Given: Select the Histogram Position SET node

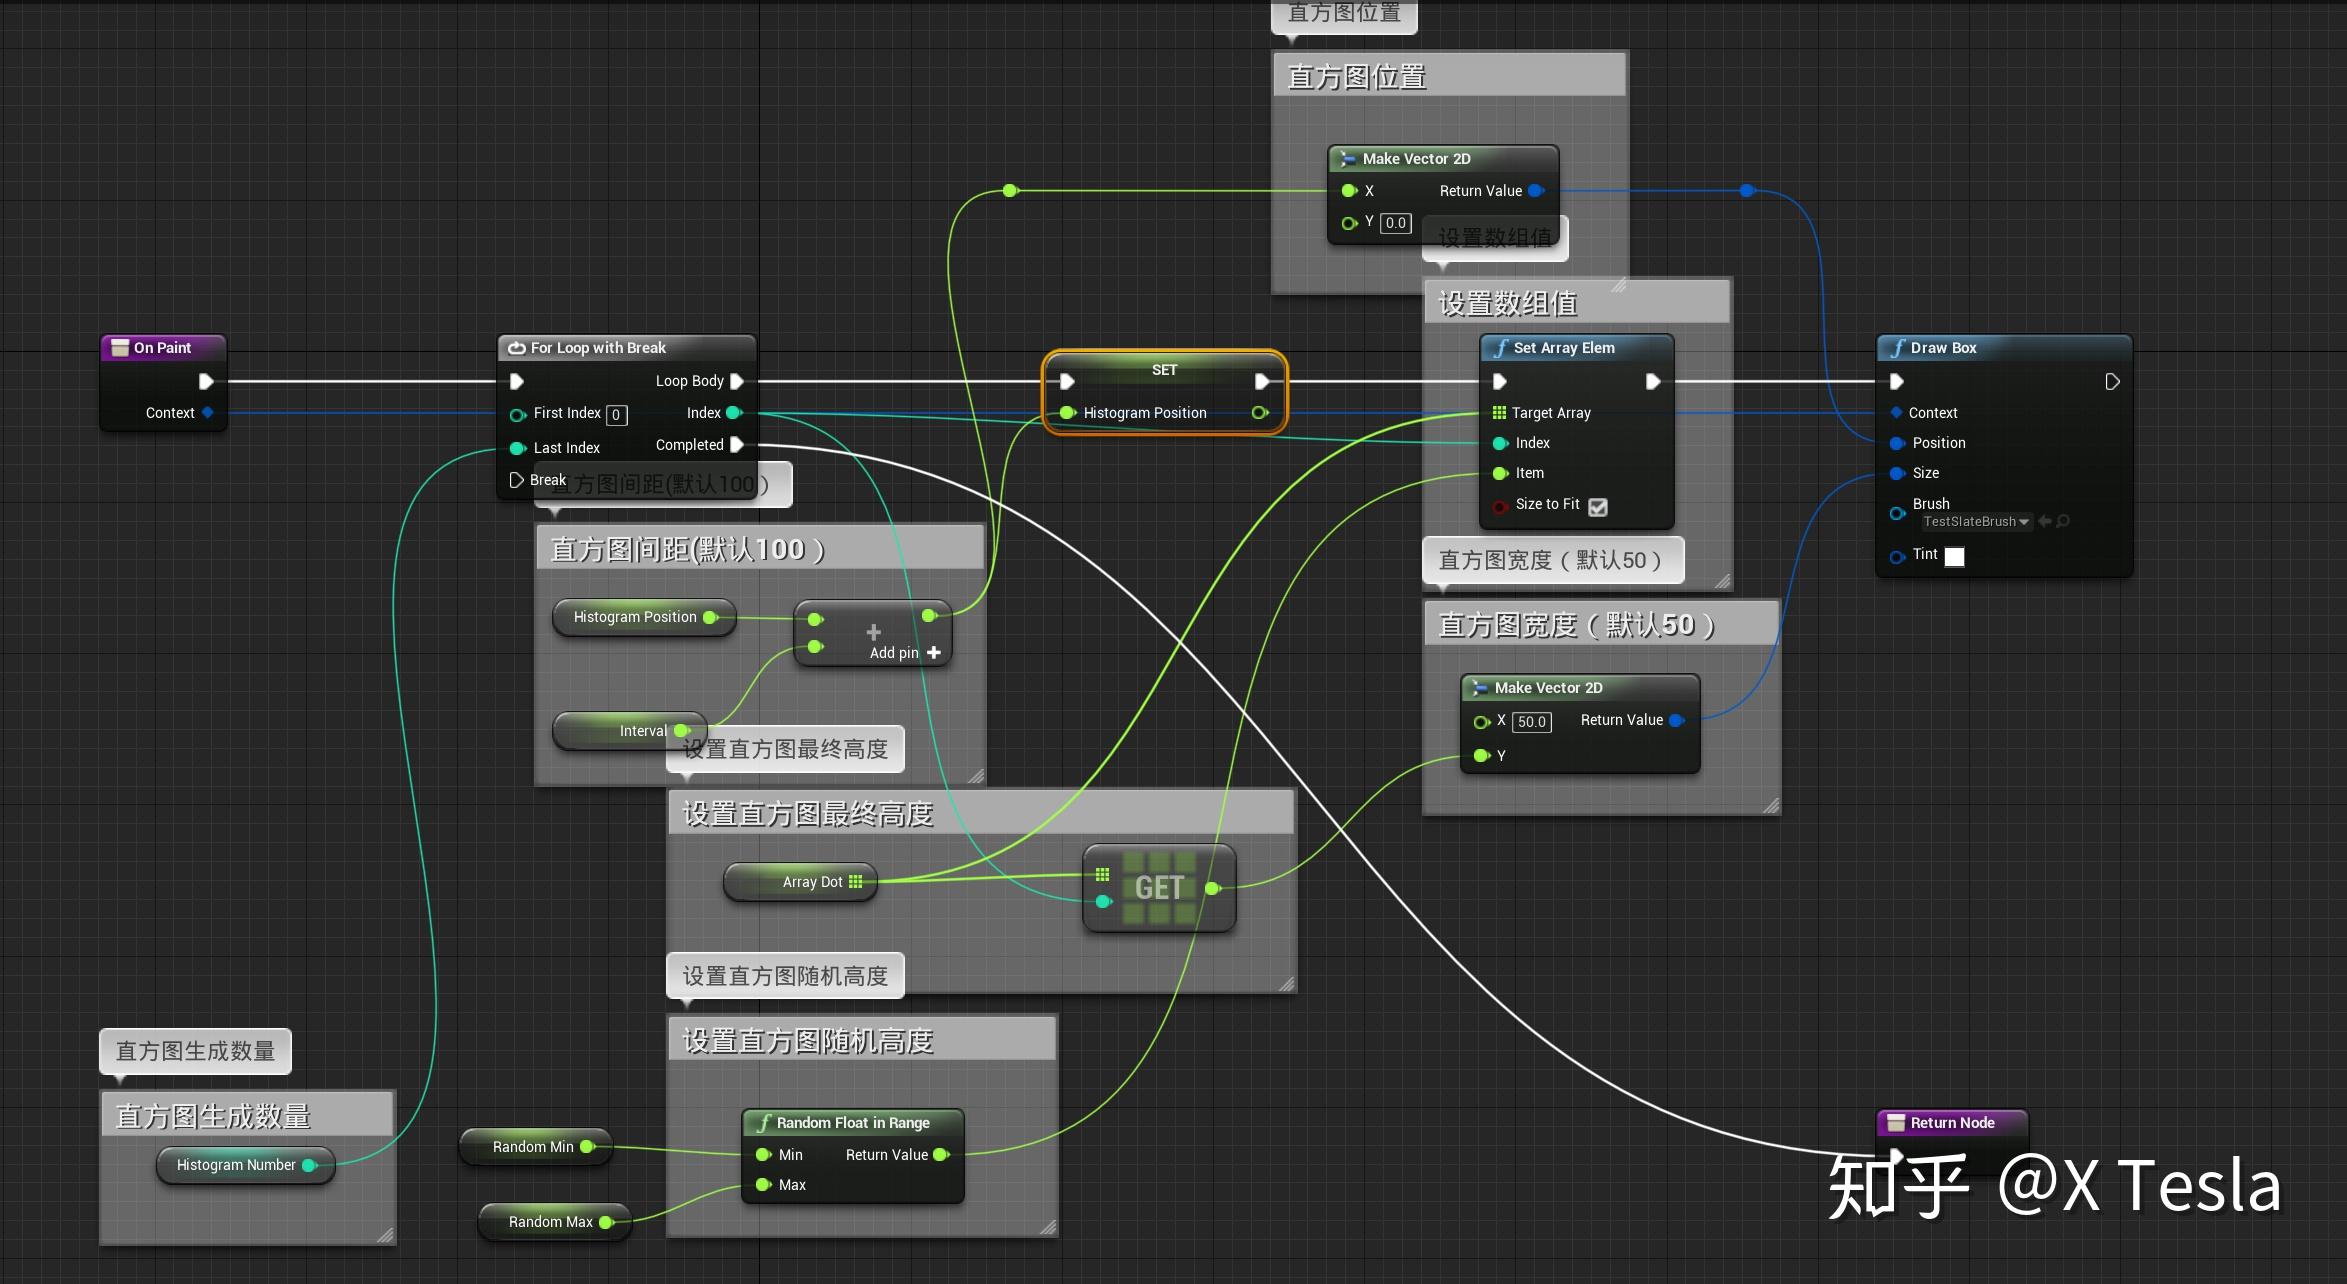Looking at the screenshot, I should coord(1164,370).
